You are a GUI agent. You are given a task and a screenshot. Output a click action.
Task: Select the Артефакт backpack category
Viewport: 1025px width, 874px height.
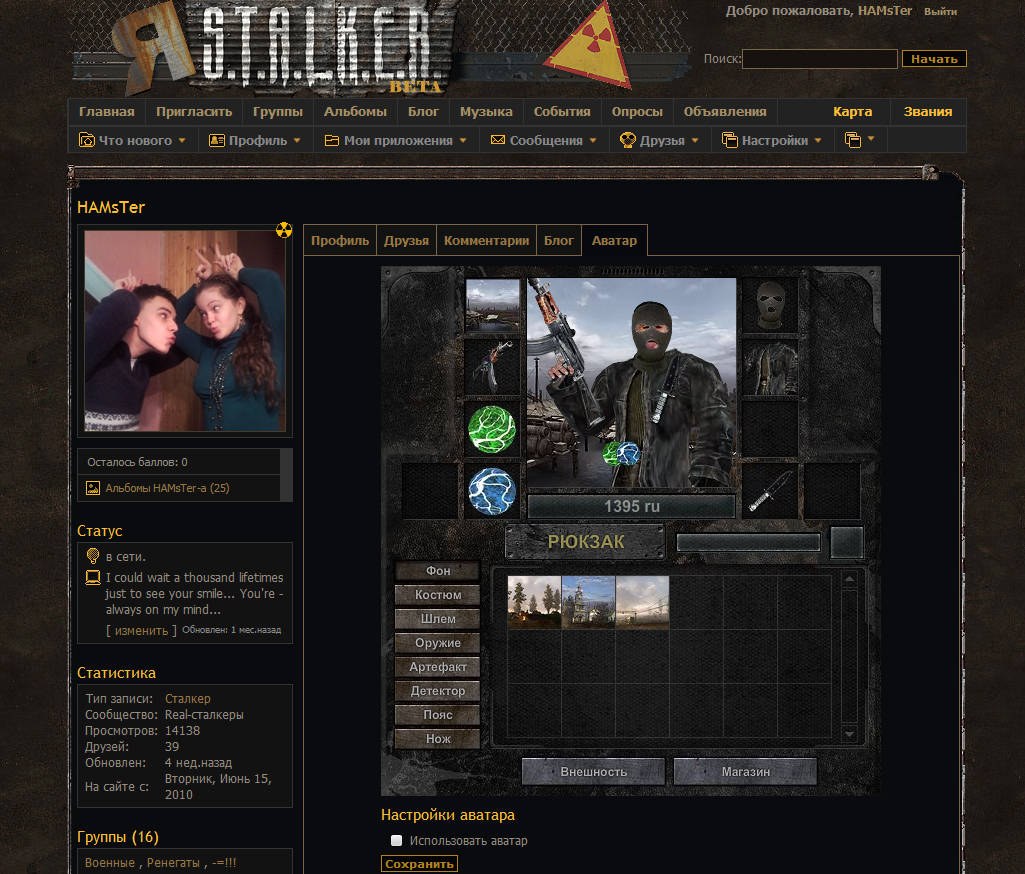(438, 667)
